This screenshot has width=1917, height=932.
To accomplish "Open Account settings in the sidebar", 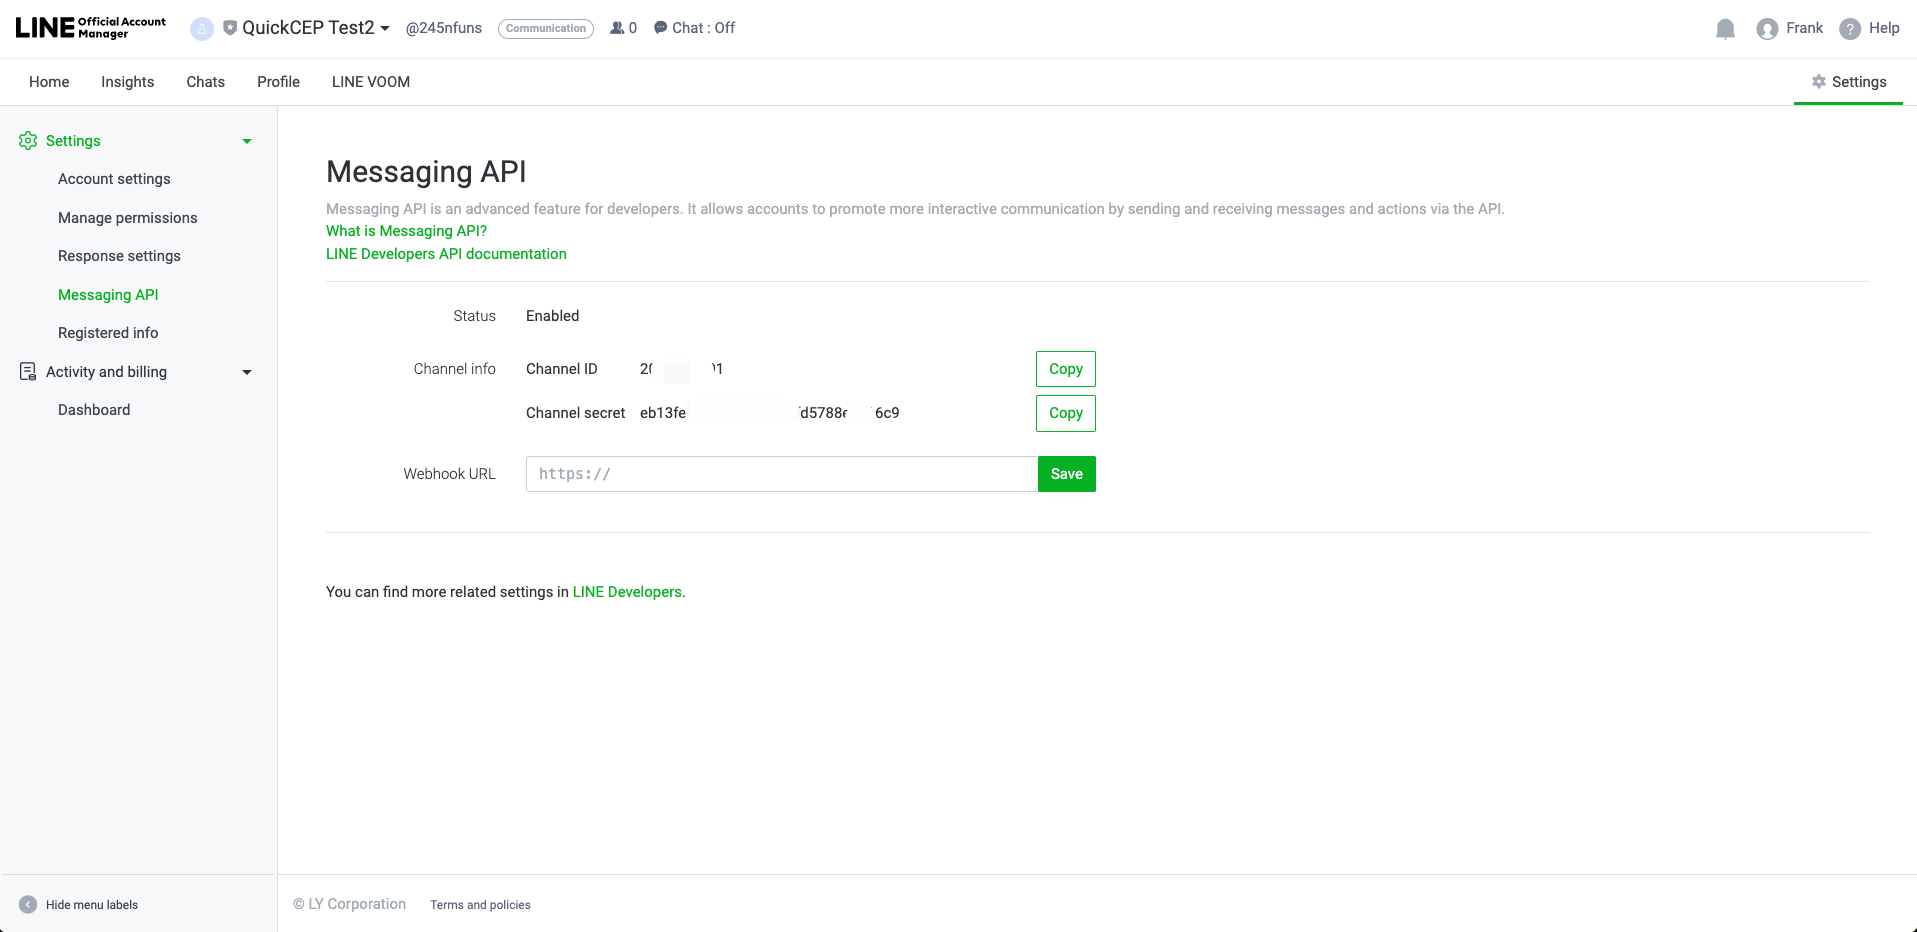I will coord(114,179).
